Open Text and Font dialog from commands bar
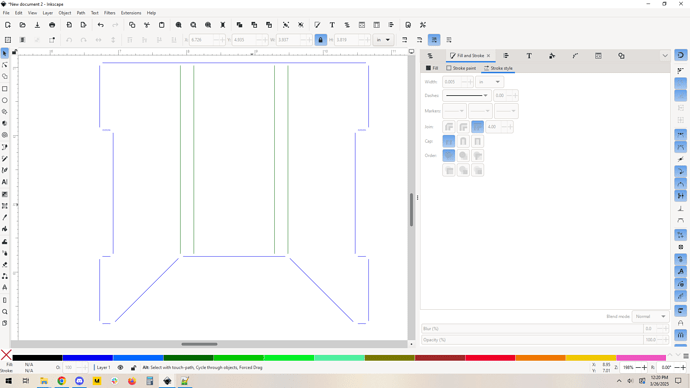This screenshot has width=690, height=388. (x=332, y=25)
